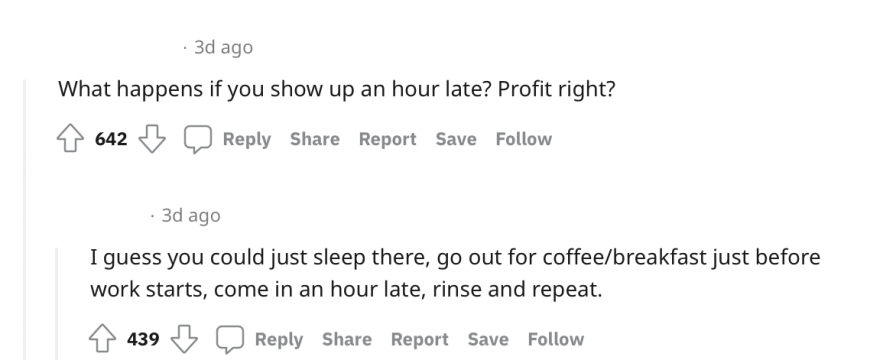Screen dimensions: 870x360
Task: Share the 'Profit right?' comment
Action: pos(315,139)
